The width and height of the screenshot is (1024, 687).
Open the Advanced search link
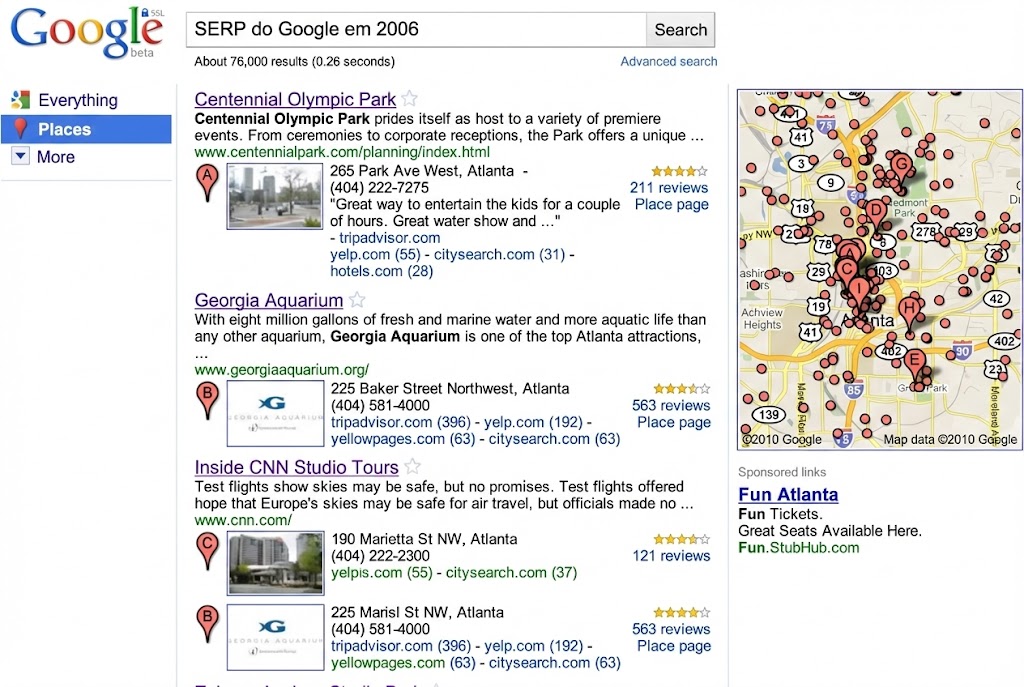tap(668, 61)
